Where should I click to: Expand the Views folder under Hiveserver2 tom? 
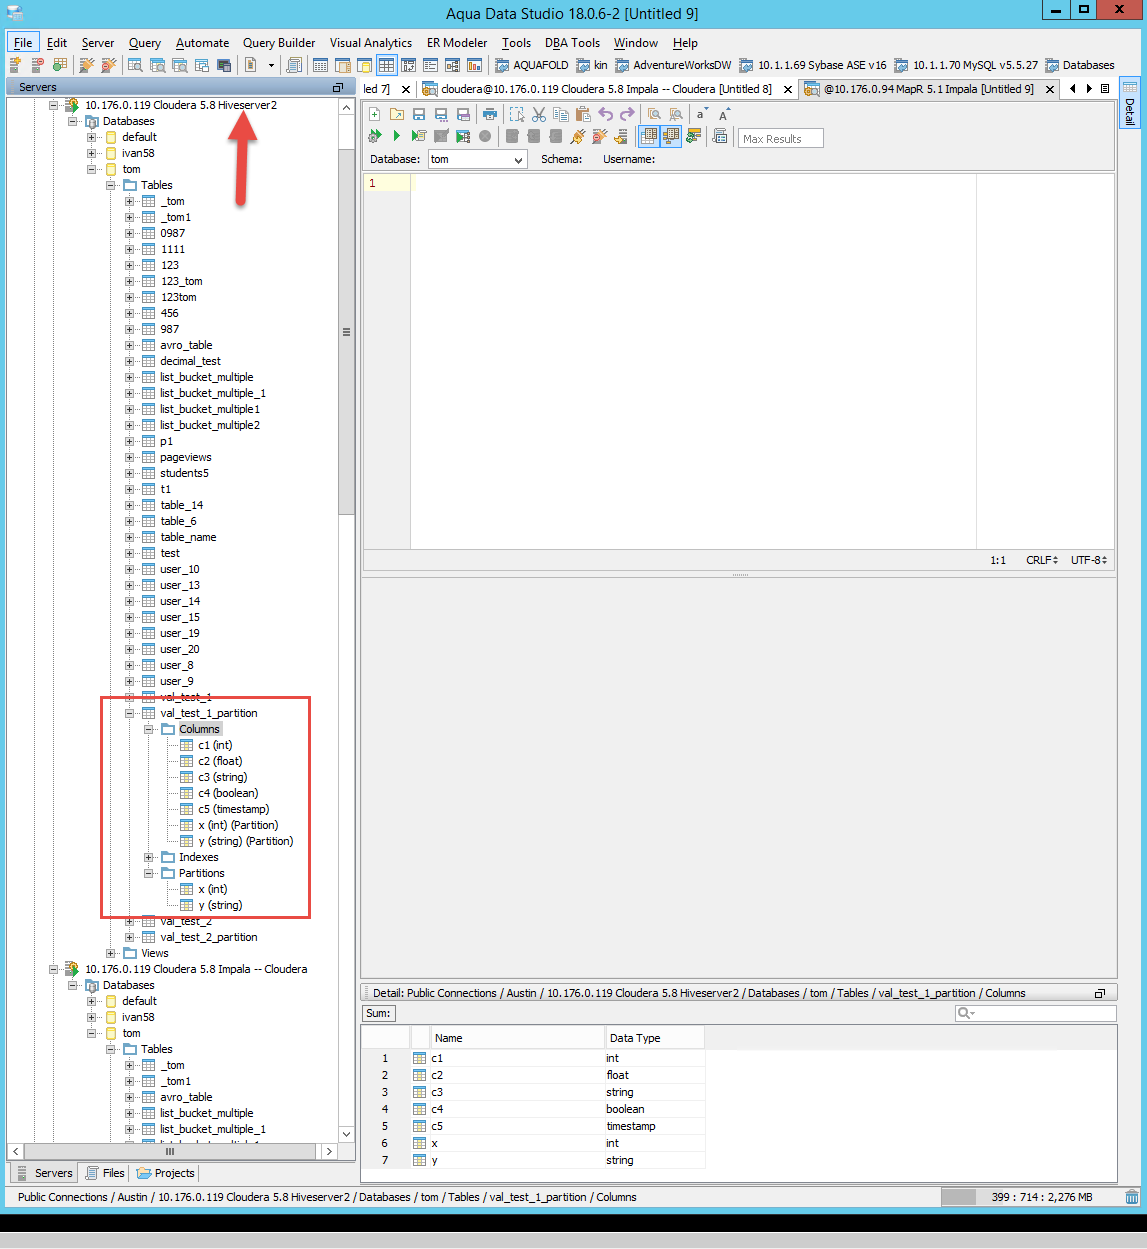click(x=111, y=953)
